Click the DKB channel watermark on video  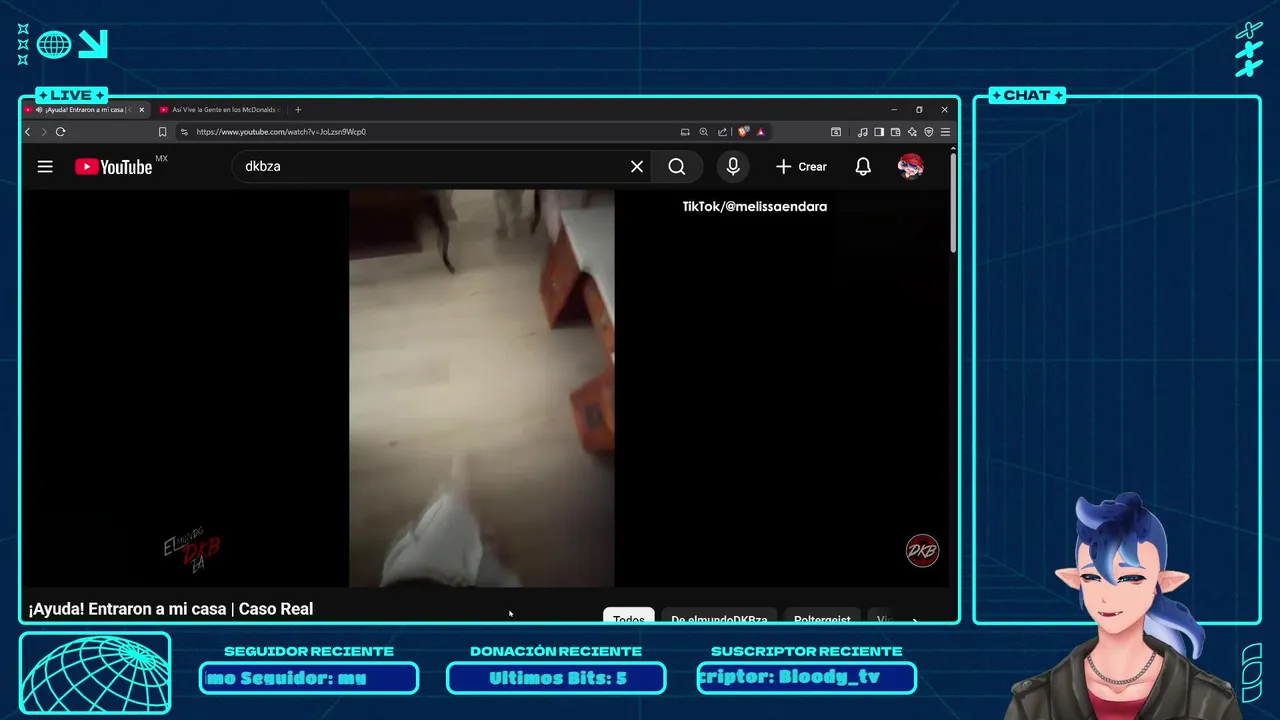click(922, 551)
